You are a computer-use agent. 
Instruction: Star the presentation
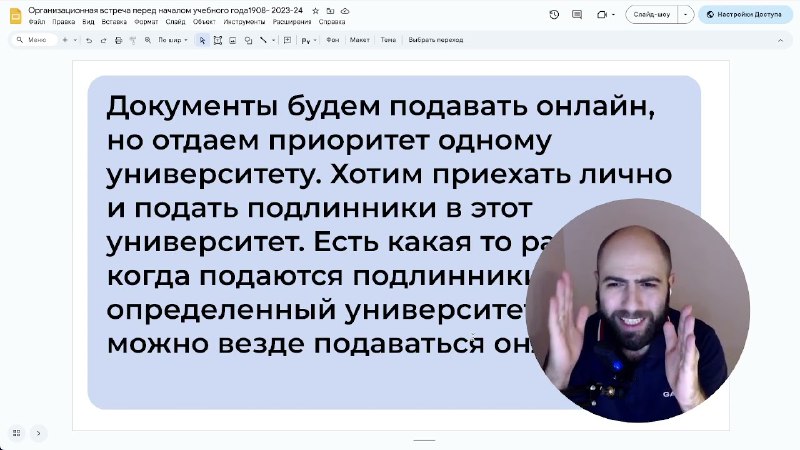(315, 11)
